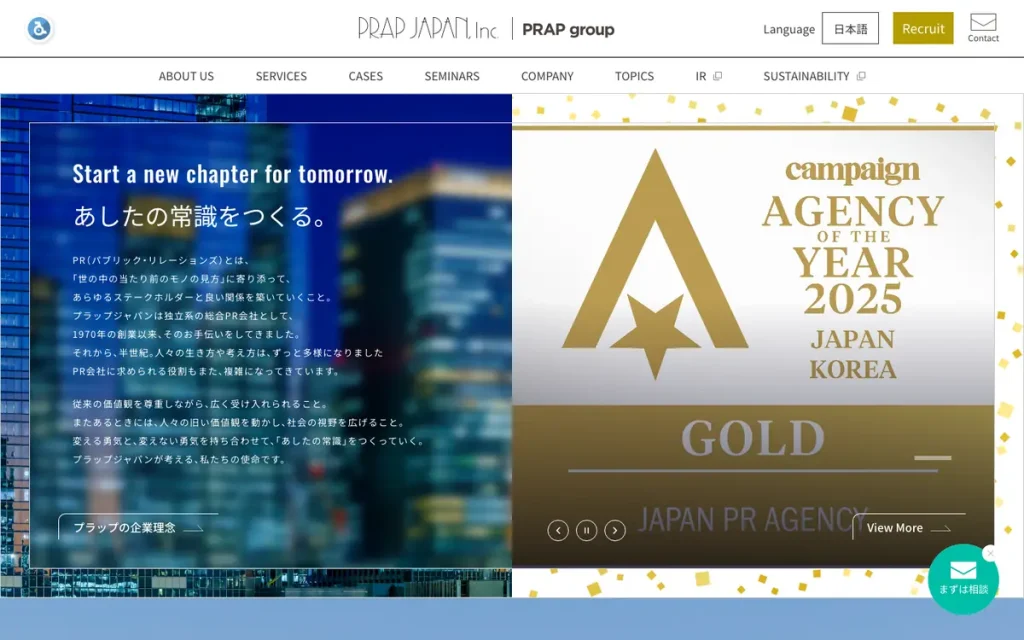Open the SUSTAINABILITY external link

click(x=814, y=76)
